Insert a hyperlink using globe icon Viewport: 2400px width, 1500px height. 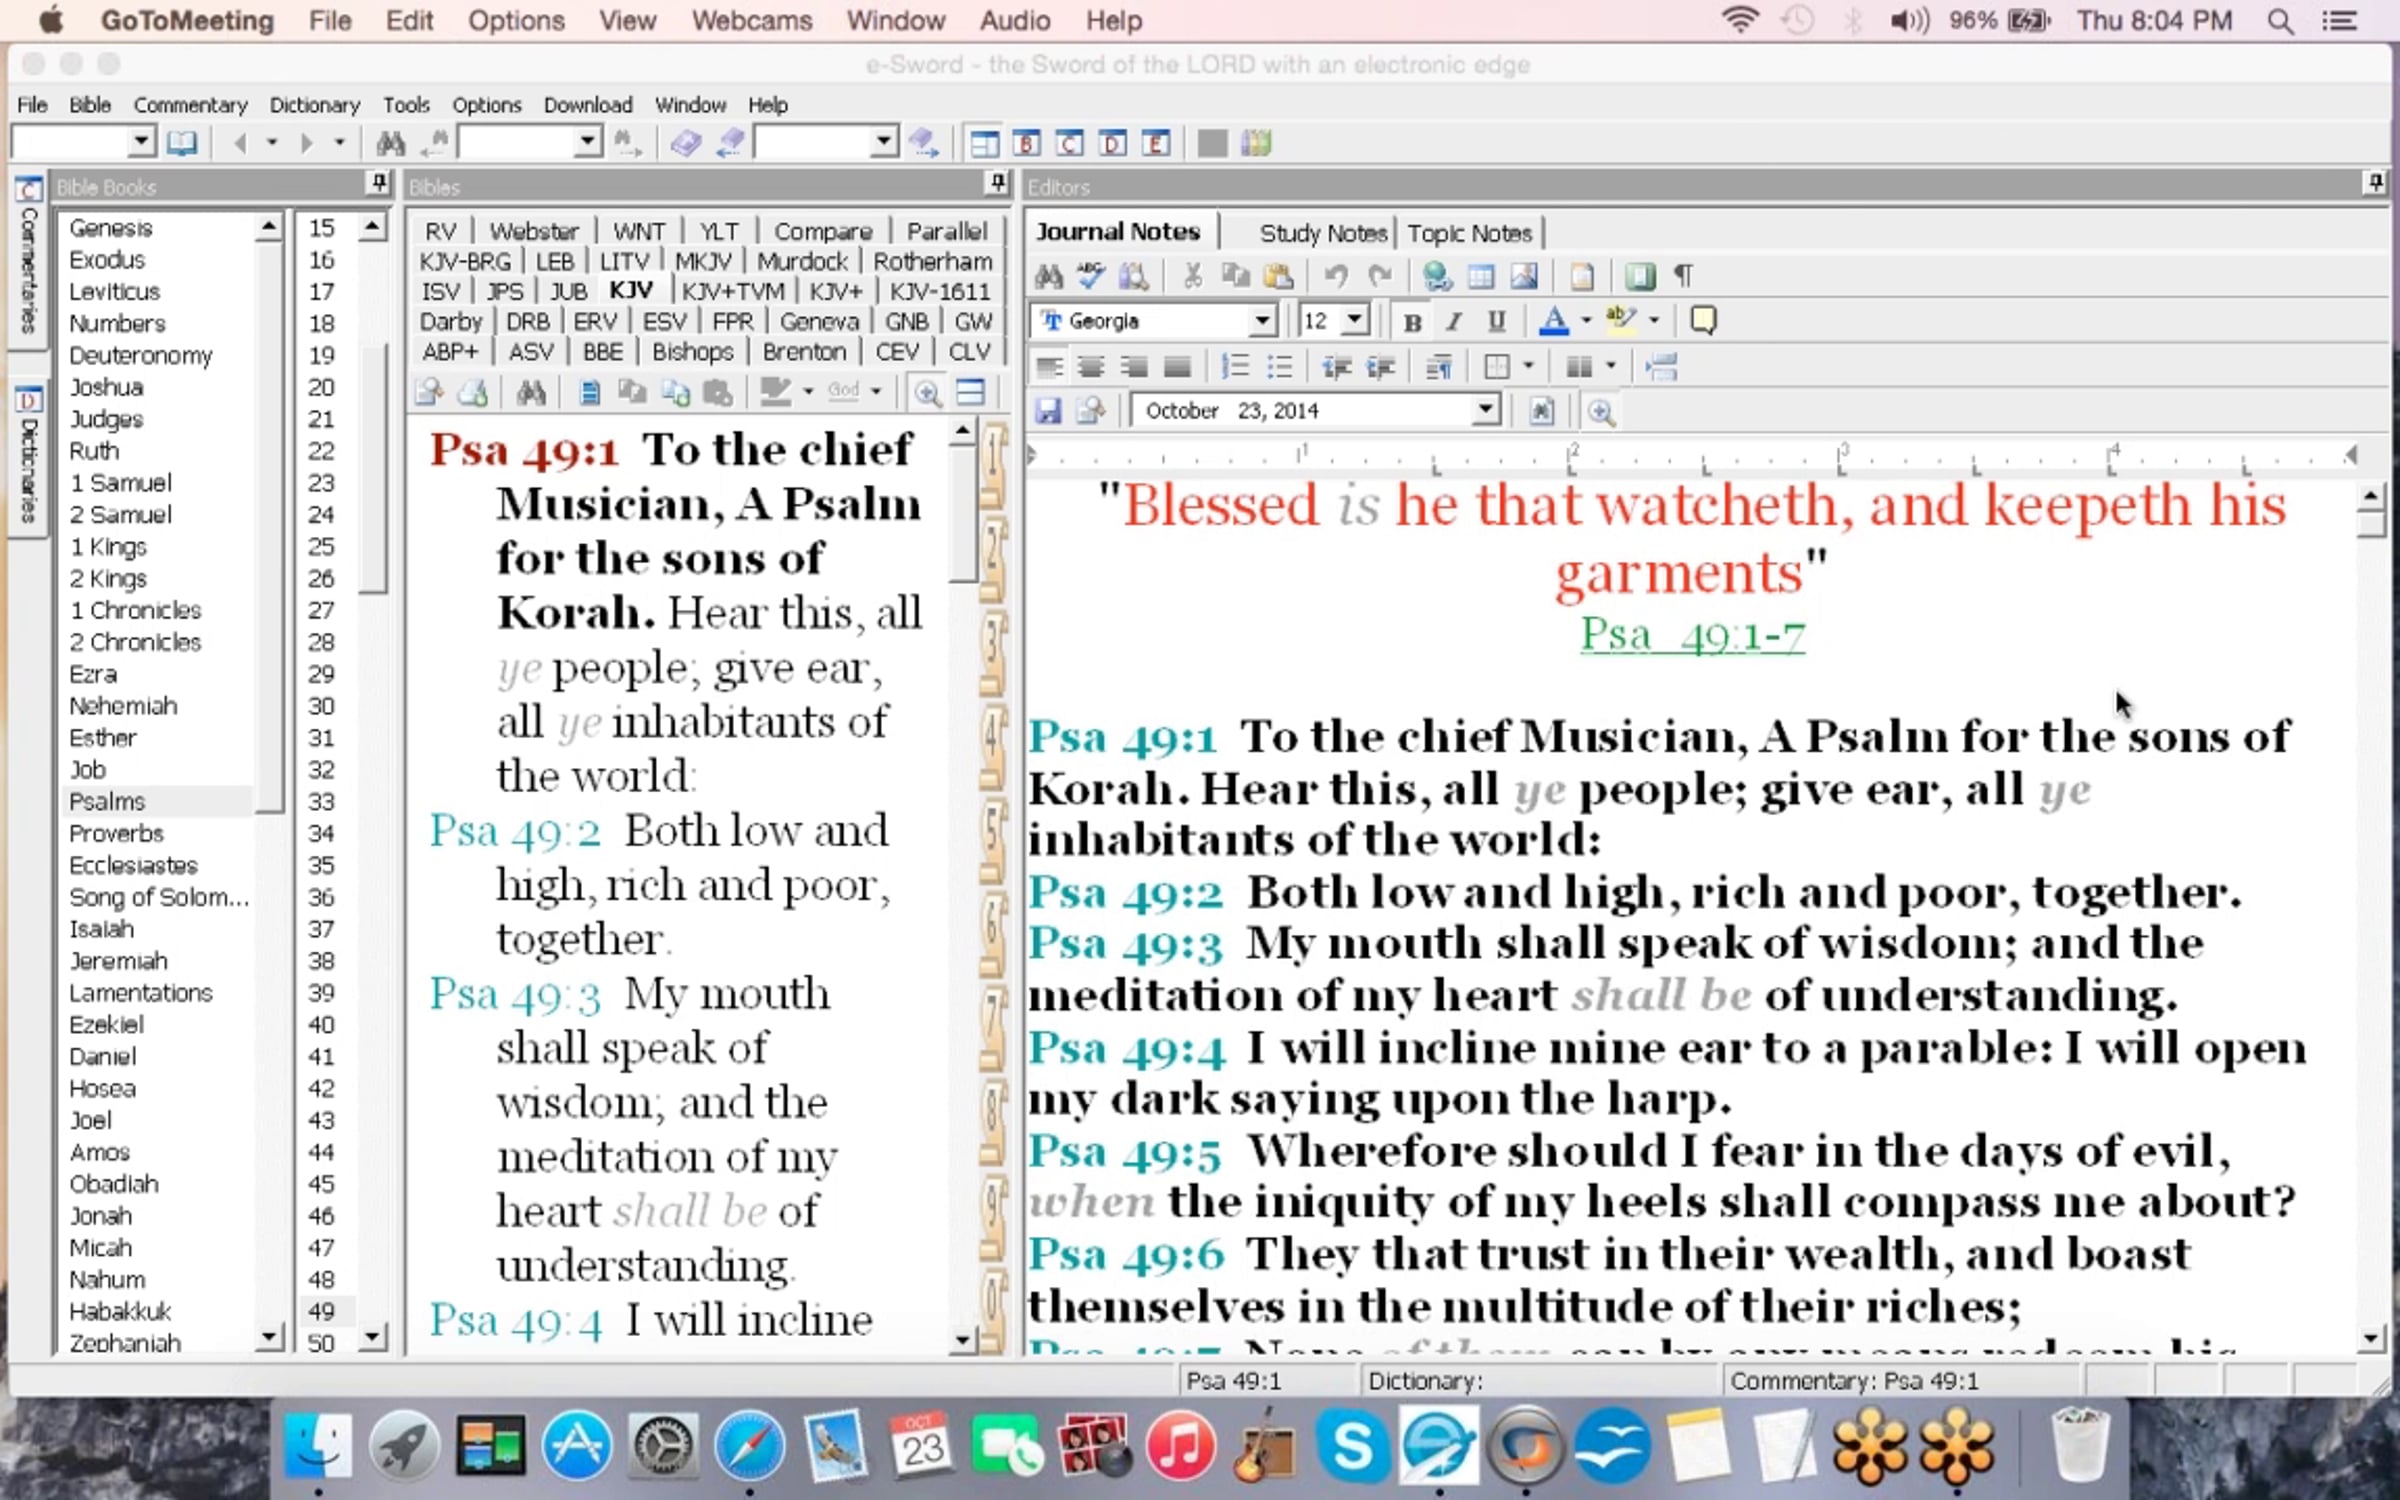[x=1437, y=275]
